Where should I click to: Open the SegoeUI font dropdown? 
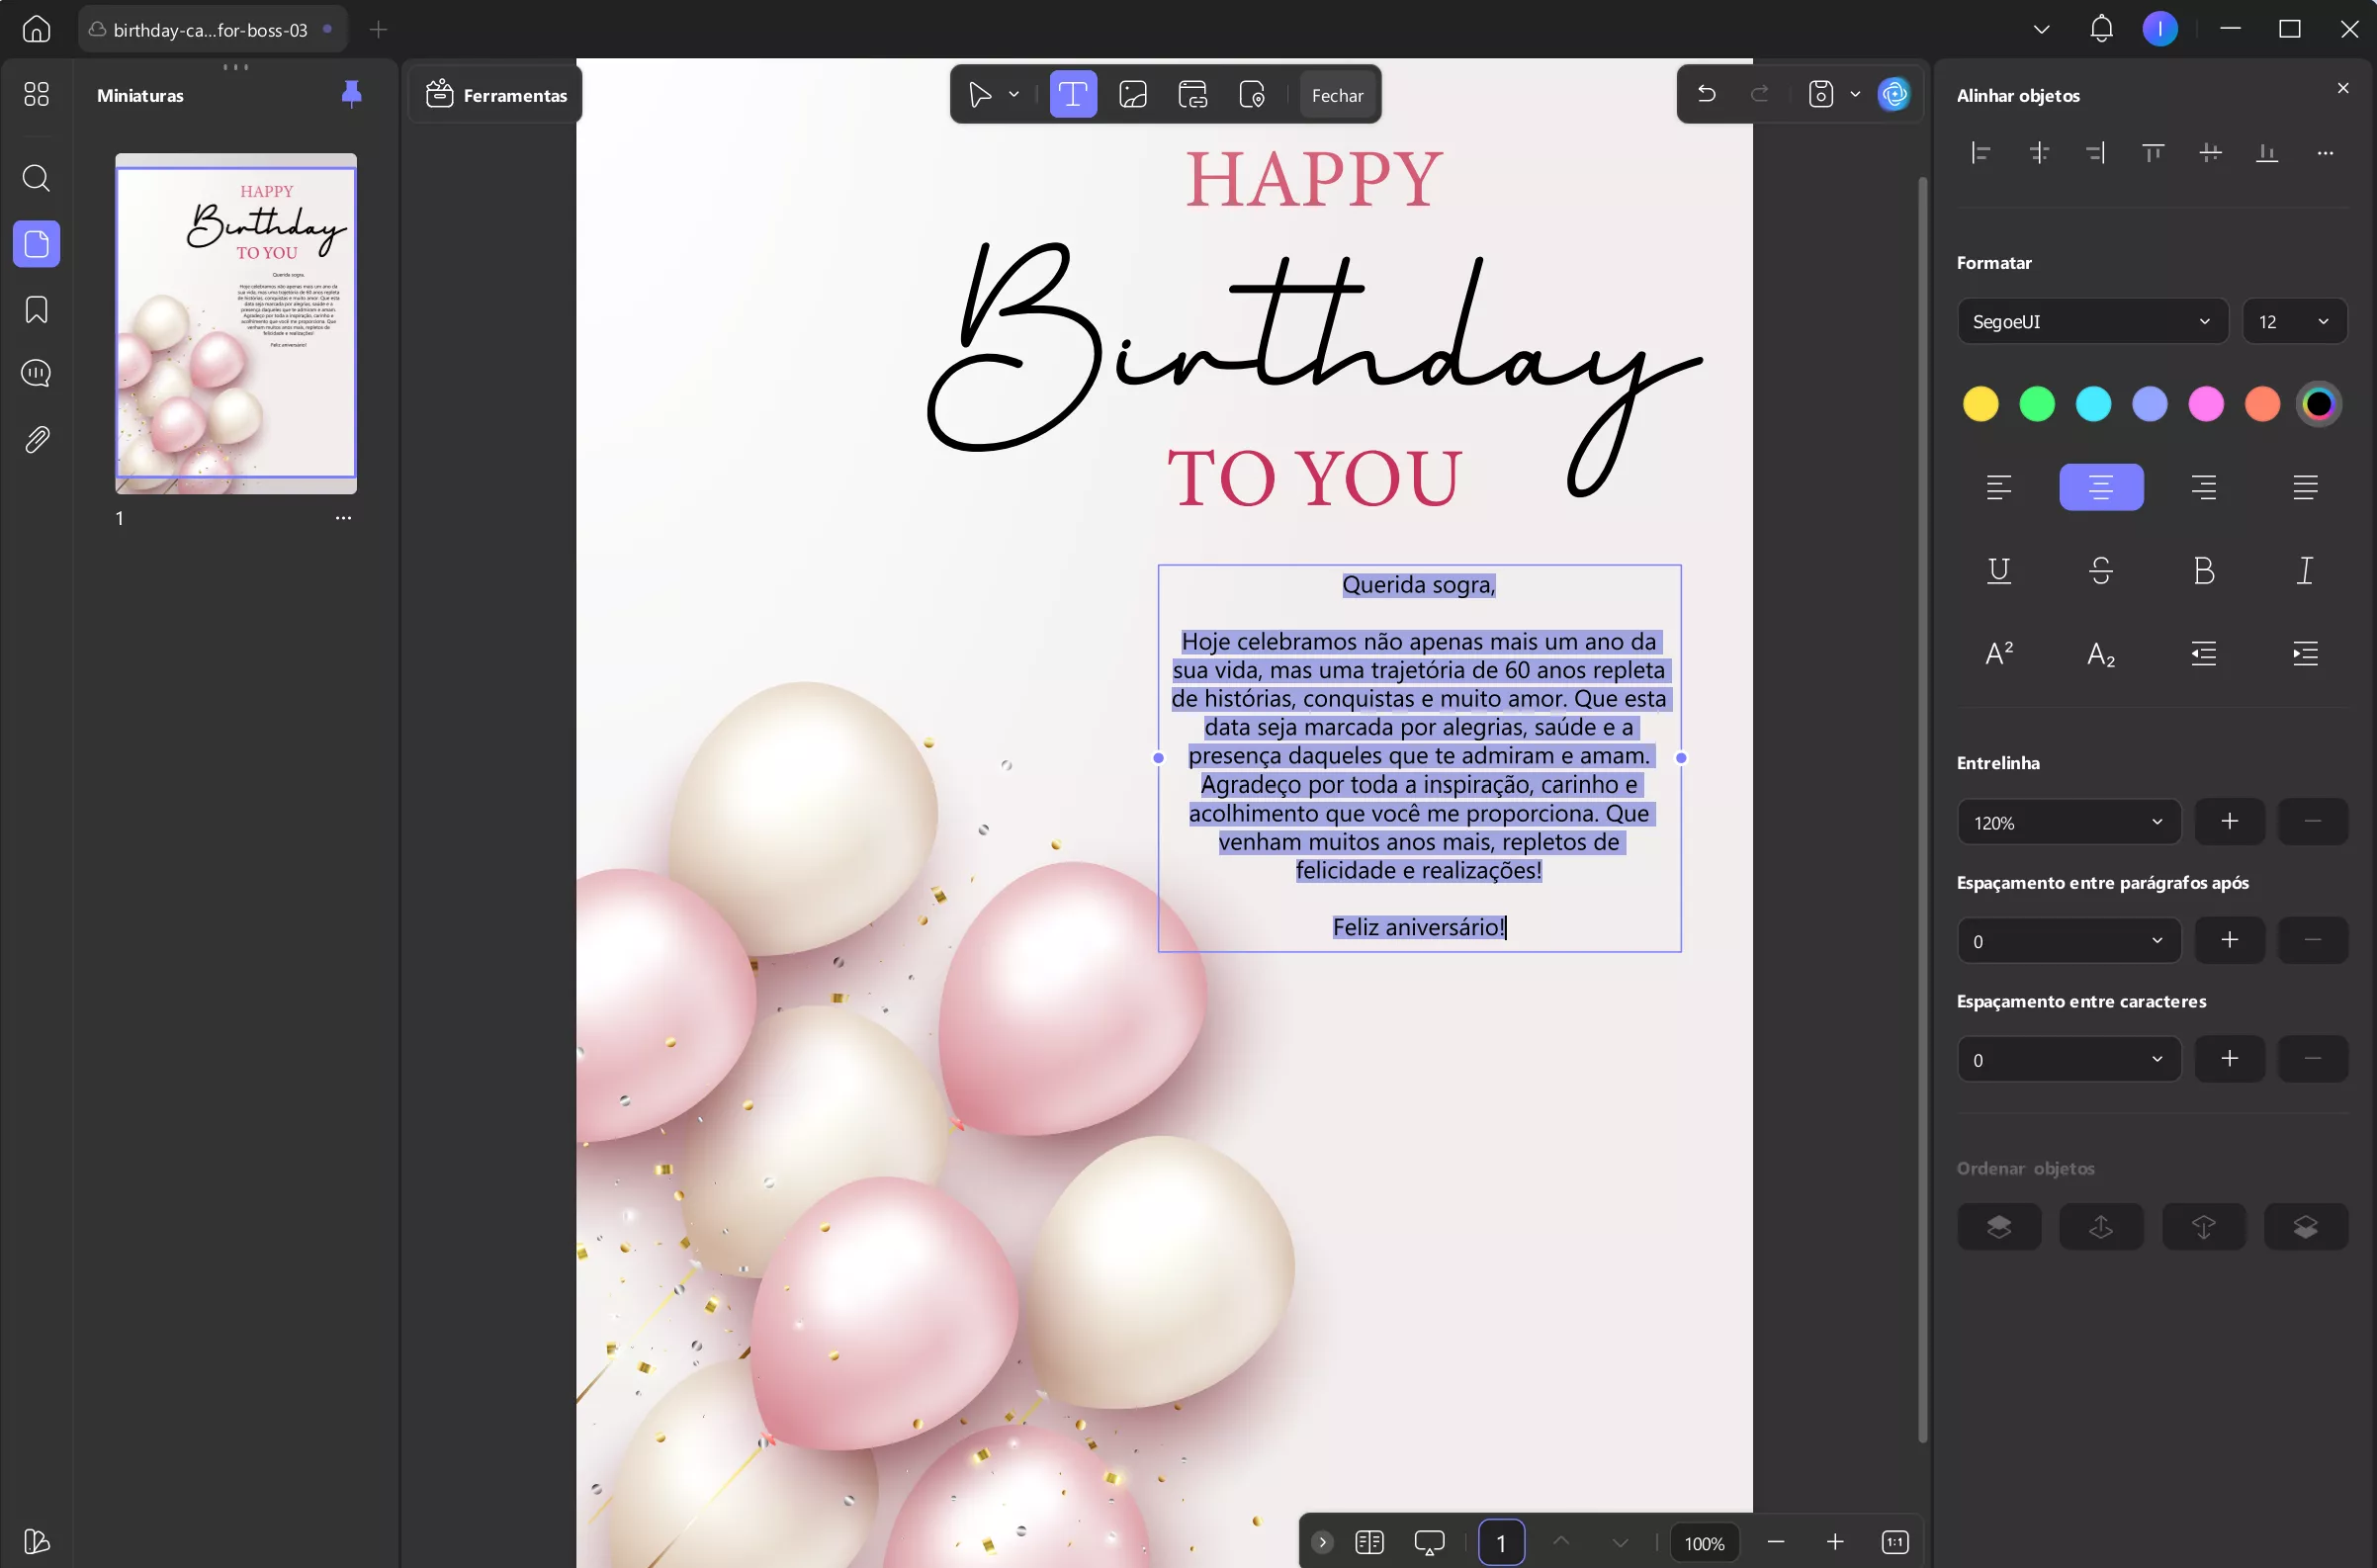pyautogui.click(x=2092, y=321)
